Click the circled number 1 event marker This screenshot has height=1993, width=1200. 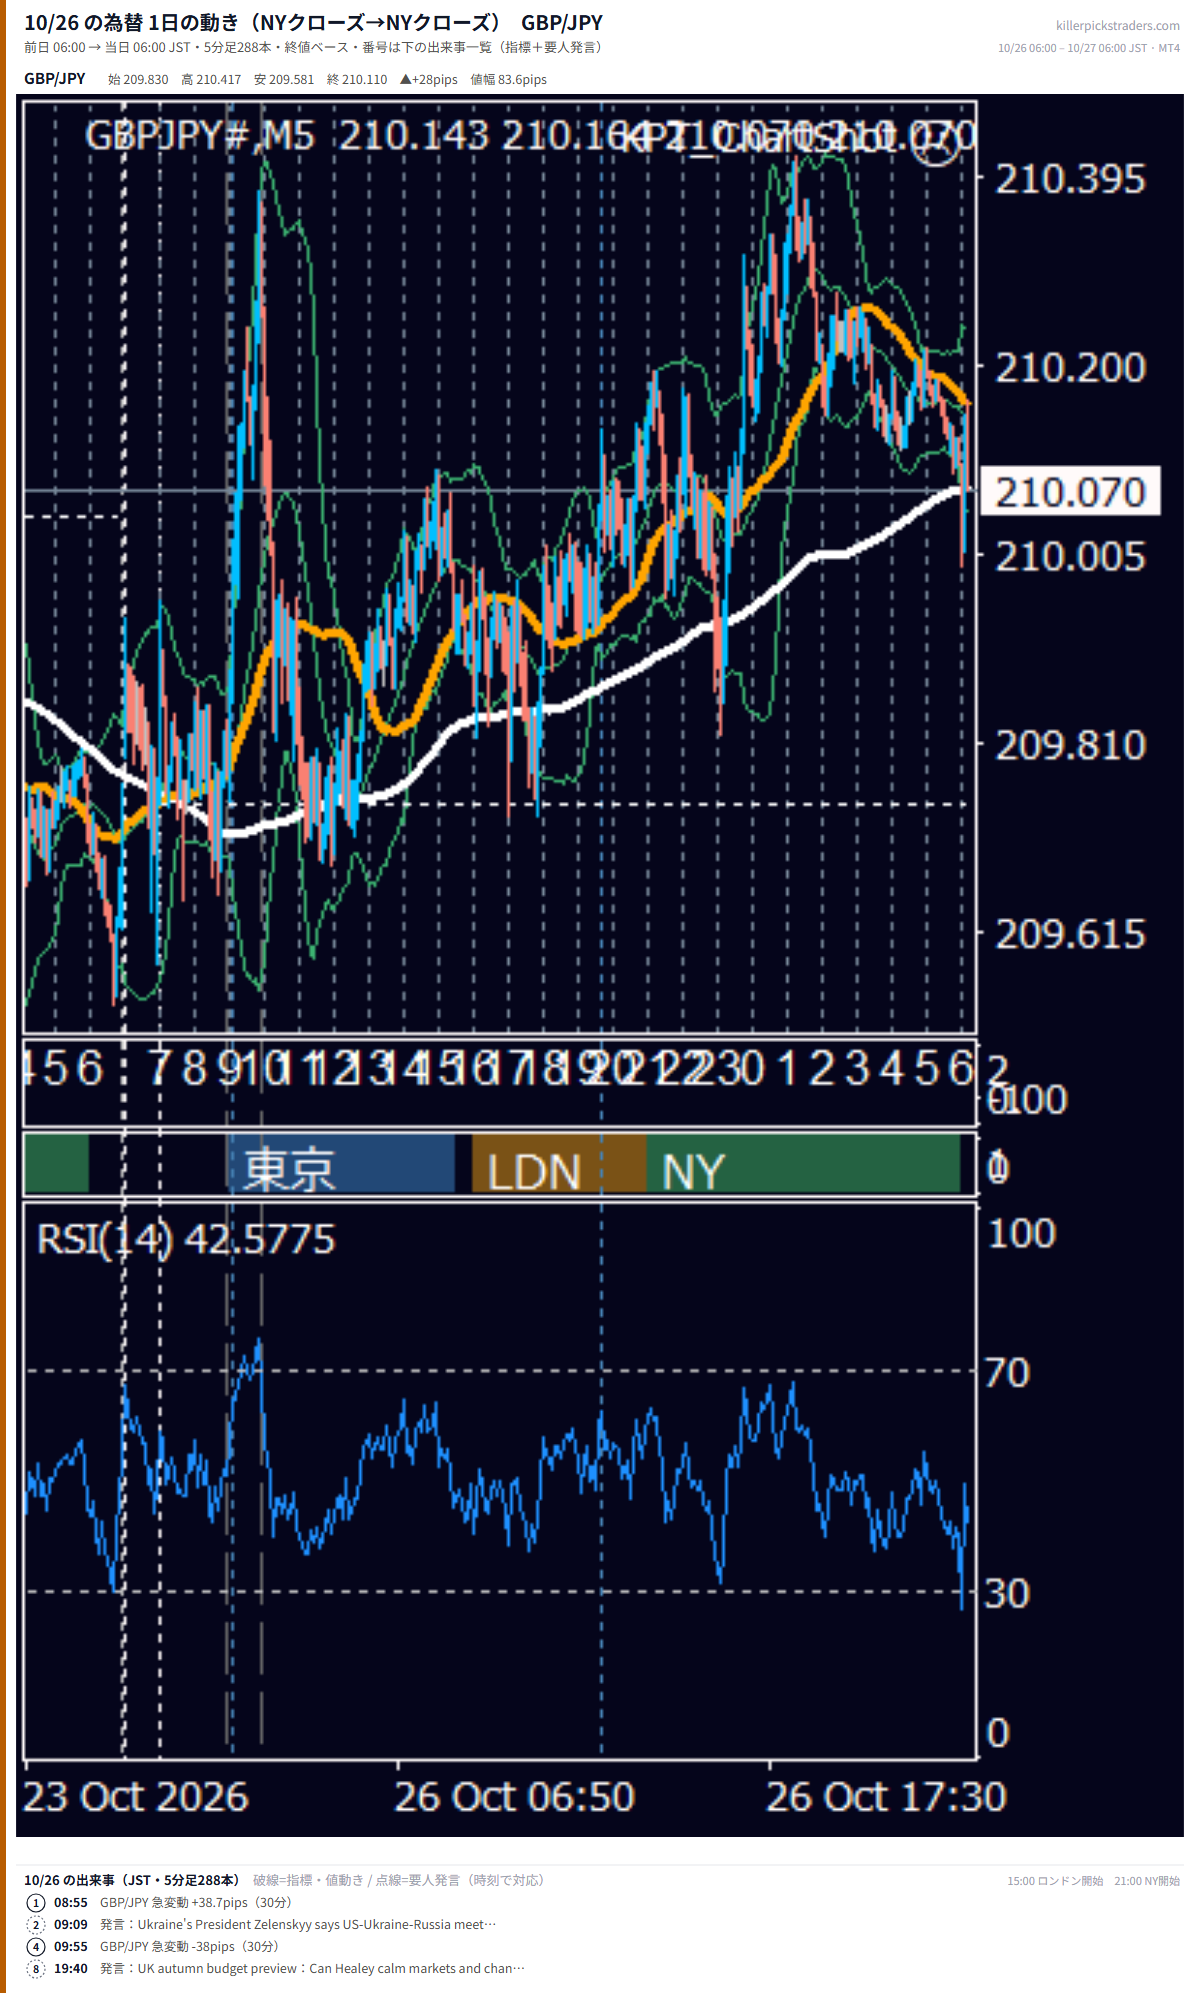[x=36, y=1902]
